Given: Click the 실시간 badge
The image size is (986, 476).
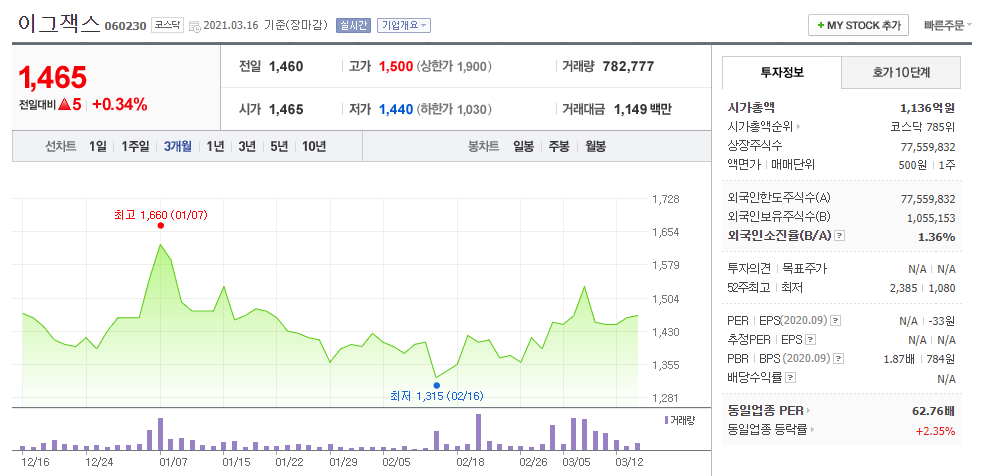Looking at the screenshot, I should pos(353,25).
